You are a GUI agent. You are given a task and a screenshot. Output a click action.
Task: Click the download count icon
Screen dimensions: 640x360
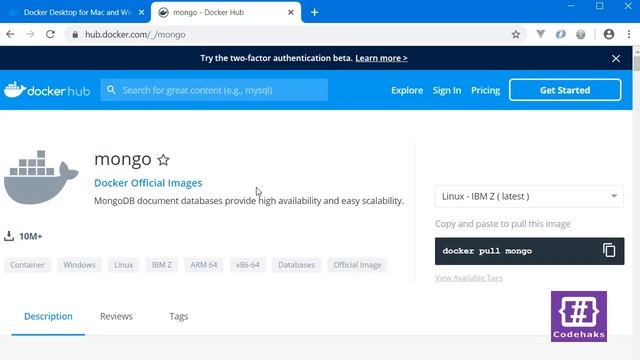click(x=9, y=236)
